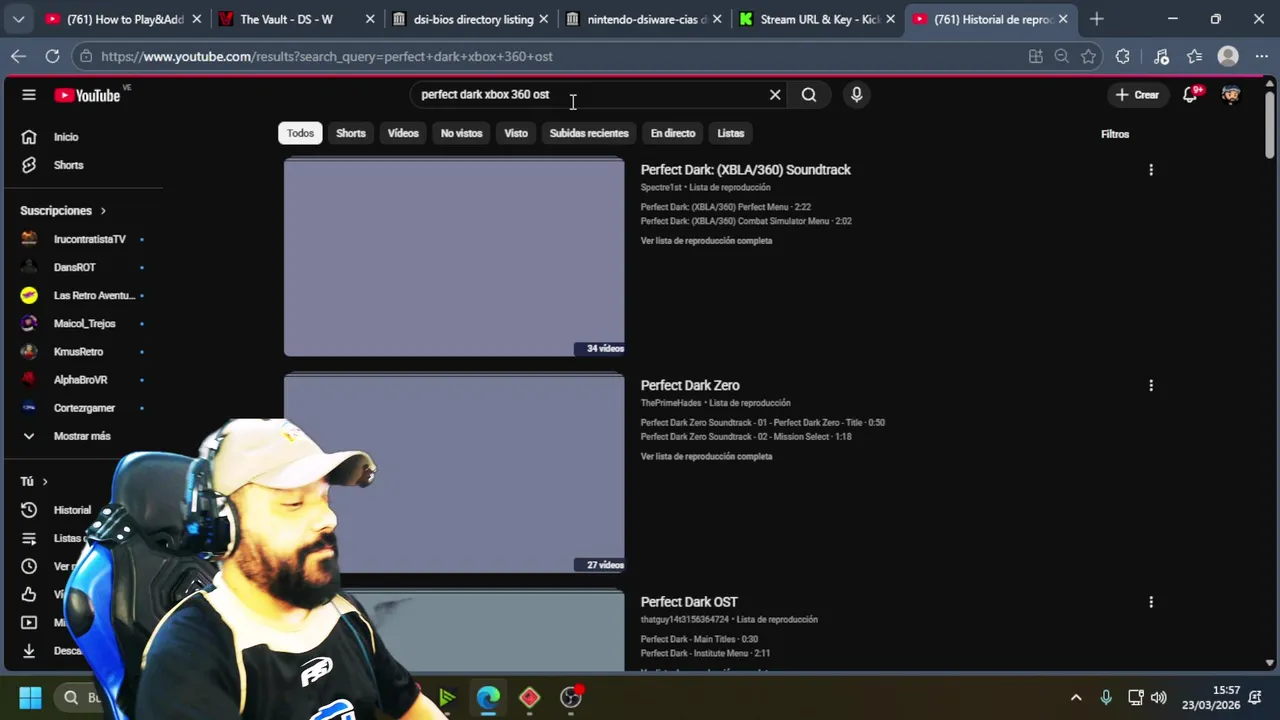The height and width of the screenshot is (720, 1280).
Task: Open the Cortezrgamer subscription
Action: click(84, 408)
